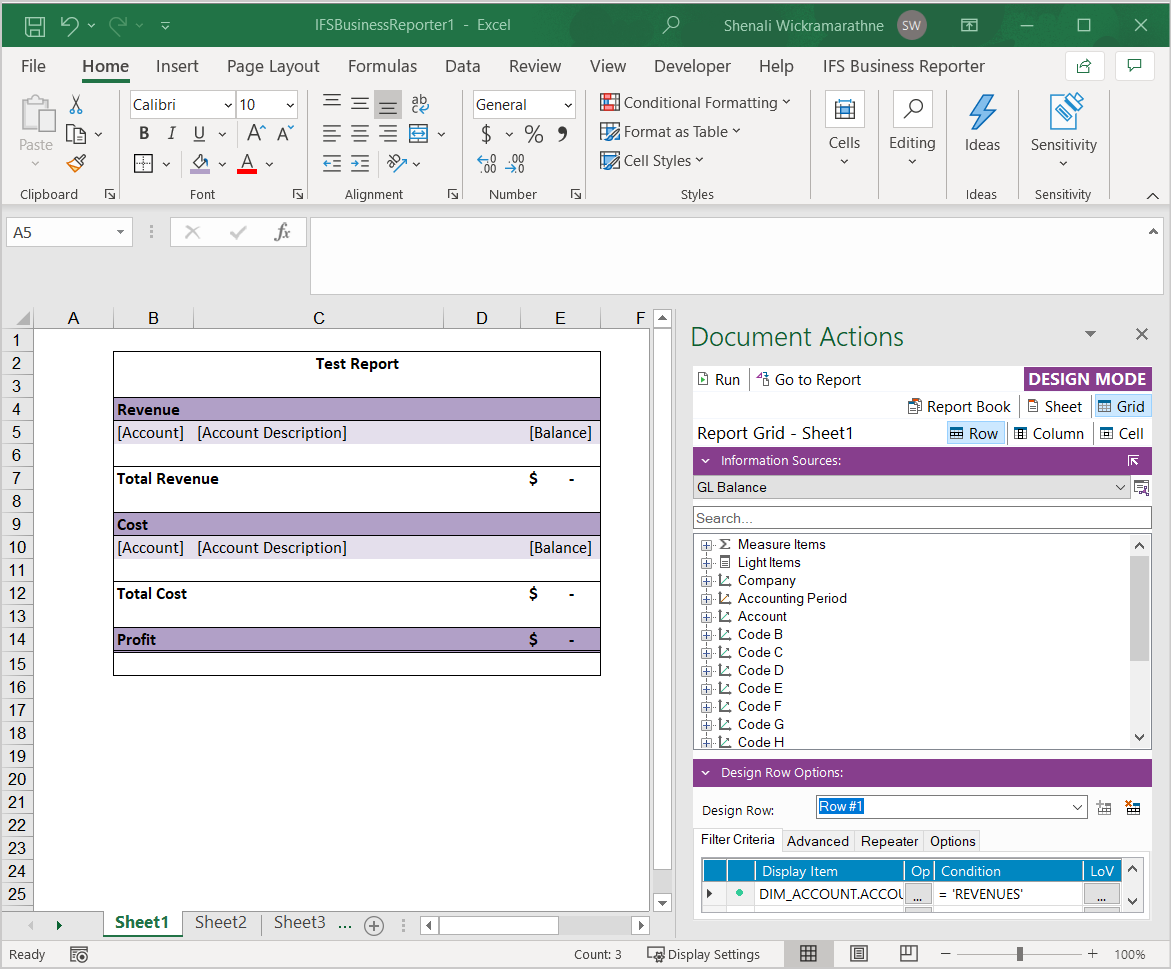This screenshot has width=1171, height=969.
Task: Open the Editing group menu
Action: 912,130
